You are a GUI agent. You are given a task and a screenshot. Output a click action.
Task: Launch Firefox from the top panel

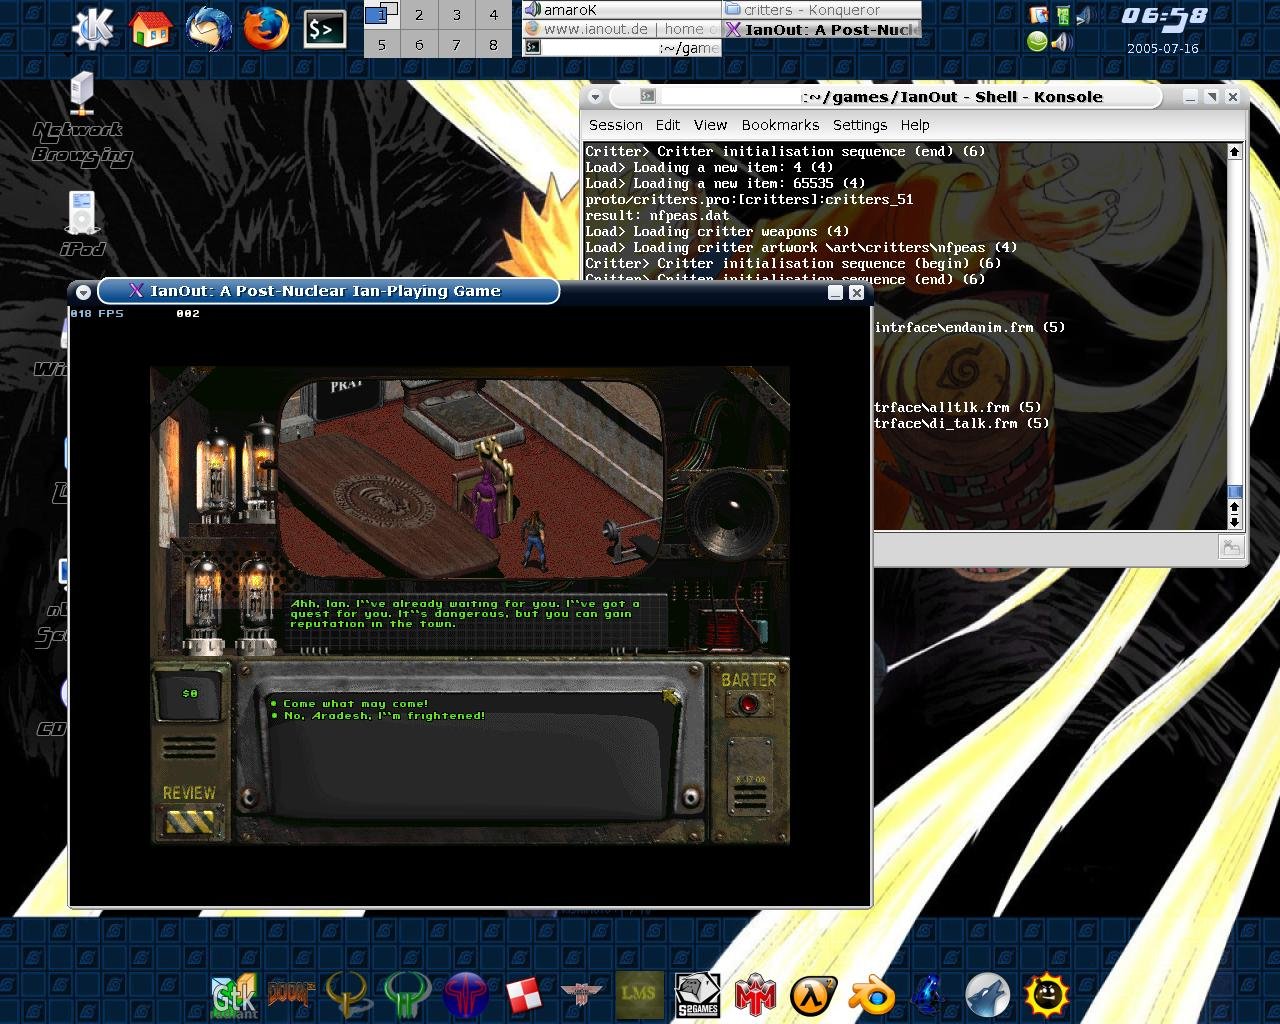tap(266, 28)
